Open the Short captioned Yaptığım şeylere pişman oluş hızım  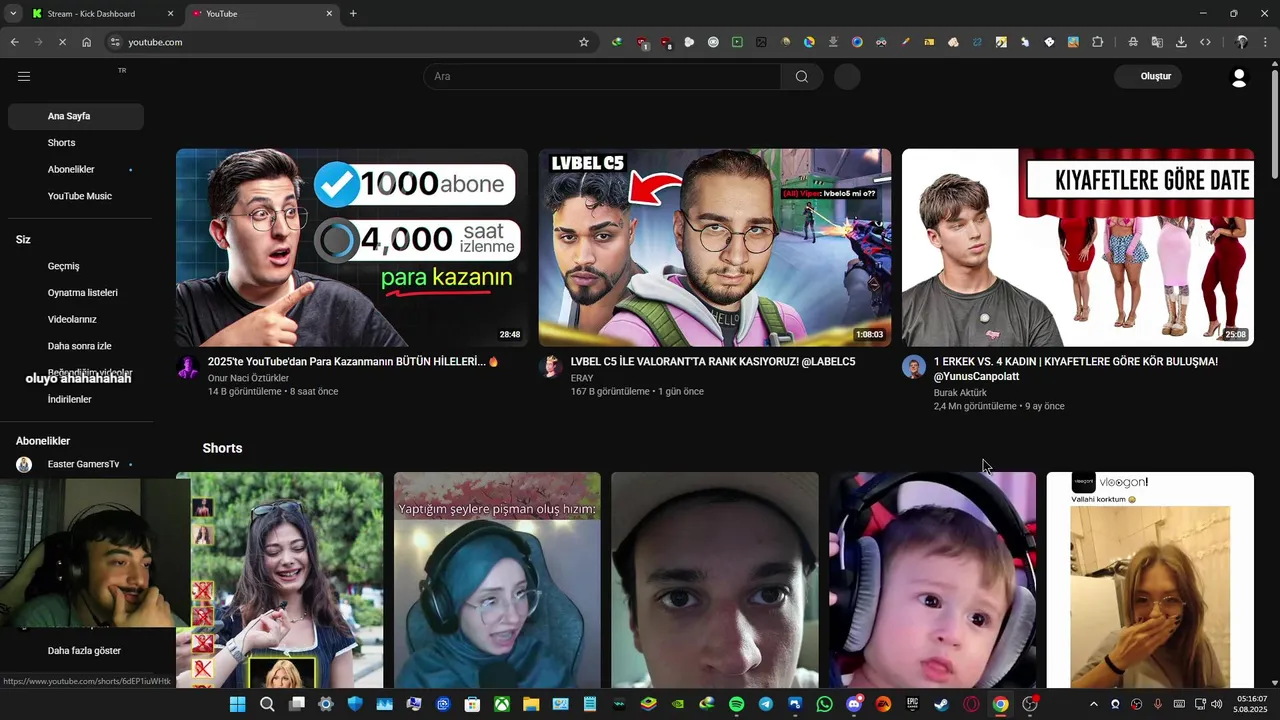tap(497, 580)
